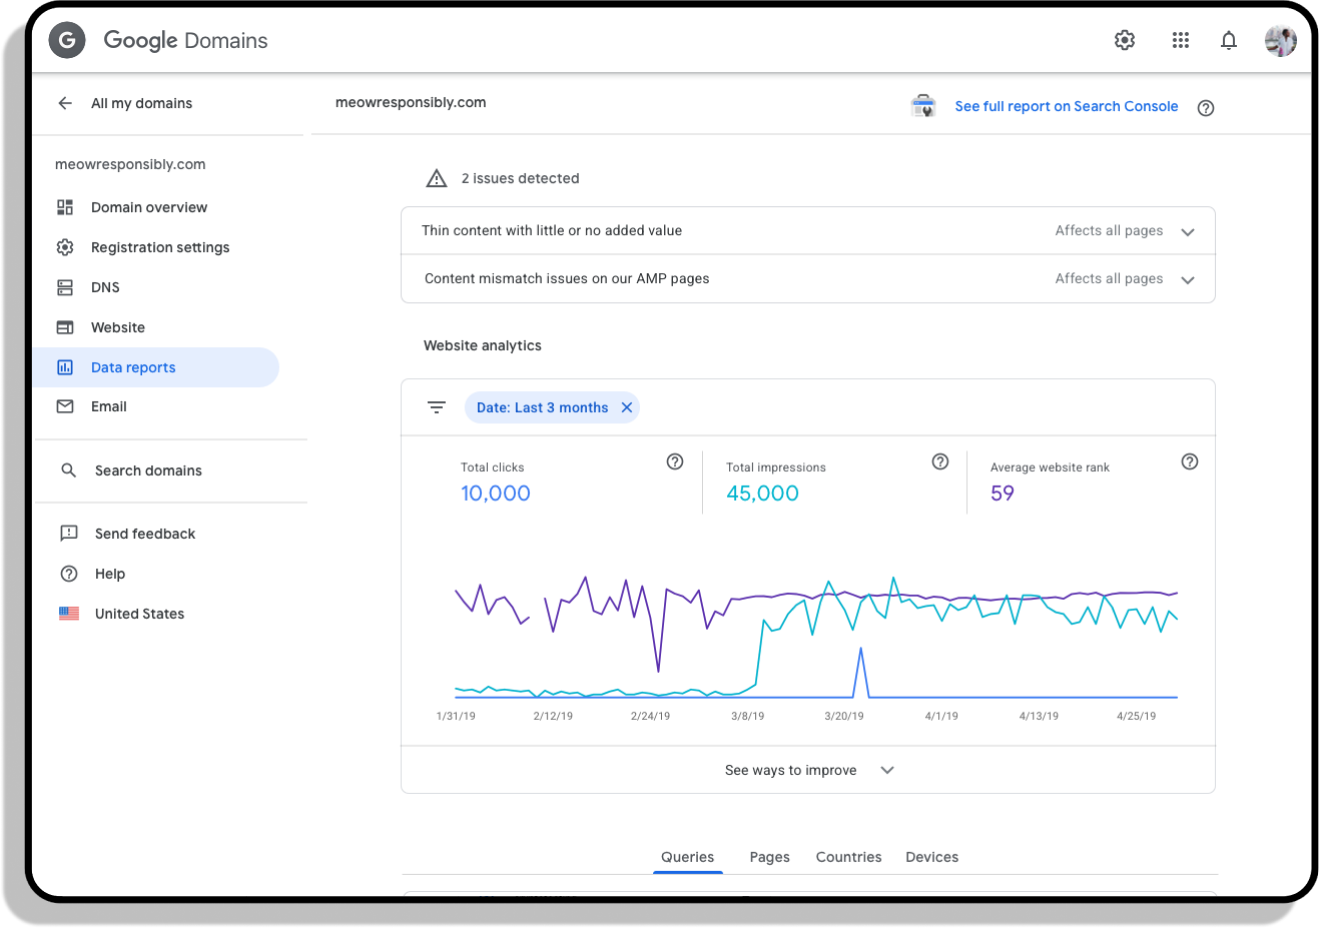Go back using the arrow beside All my domains
1319x928 pixels.
click(x=65, y=103)
